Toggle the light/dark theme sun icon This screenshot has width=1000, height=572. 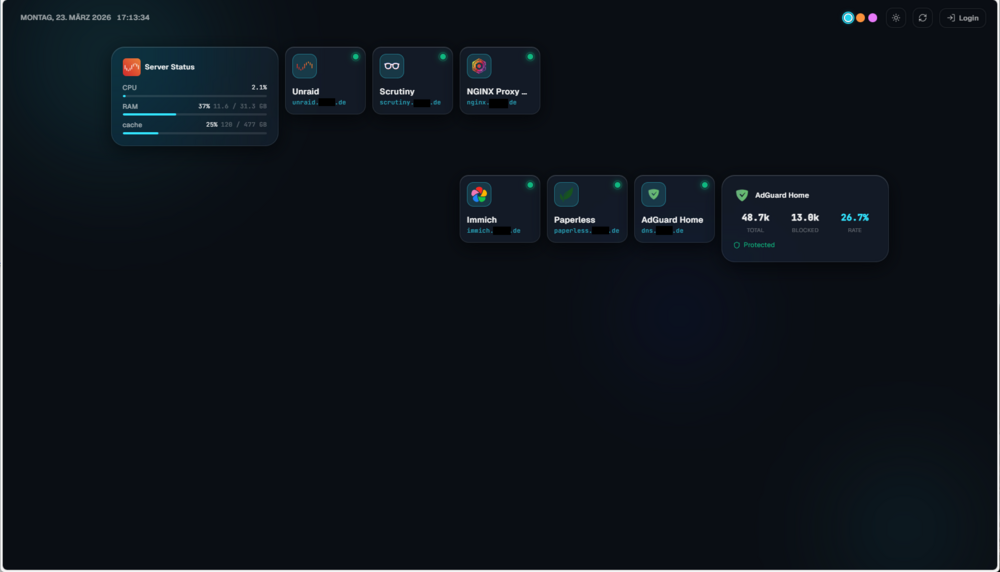click(x=896, y=18)
